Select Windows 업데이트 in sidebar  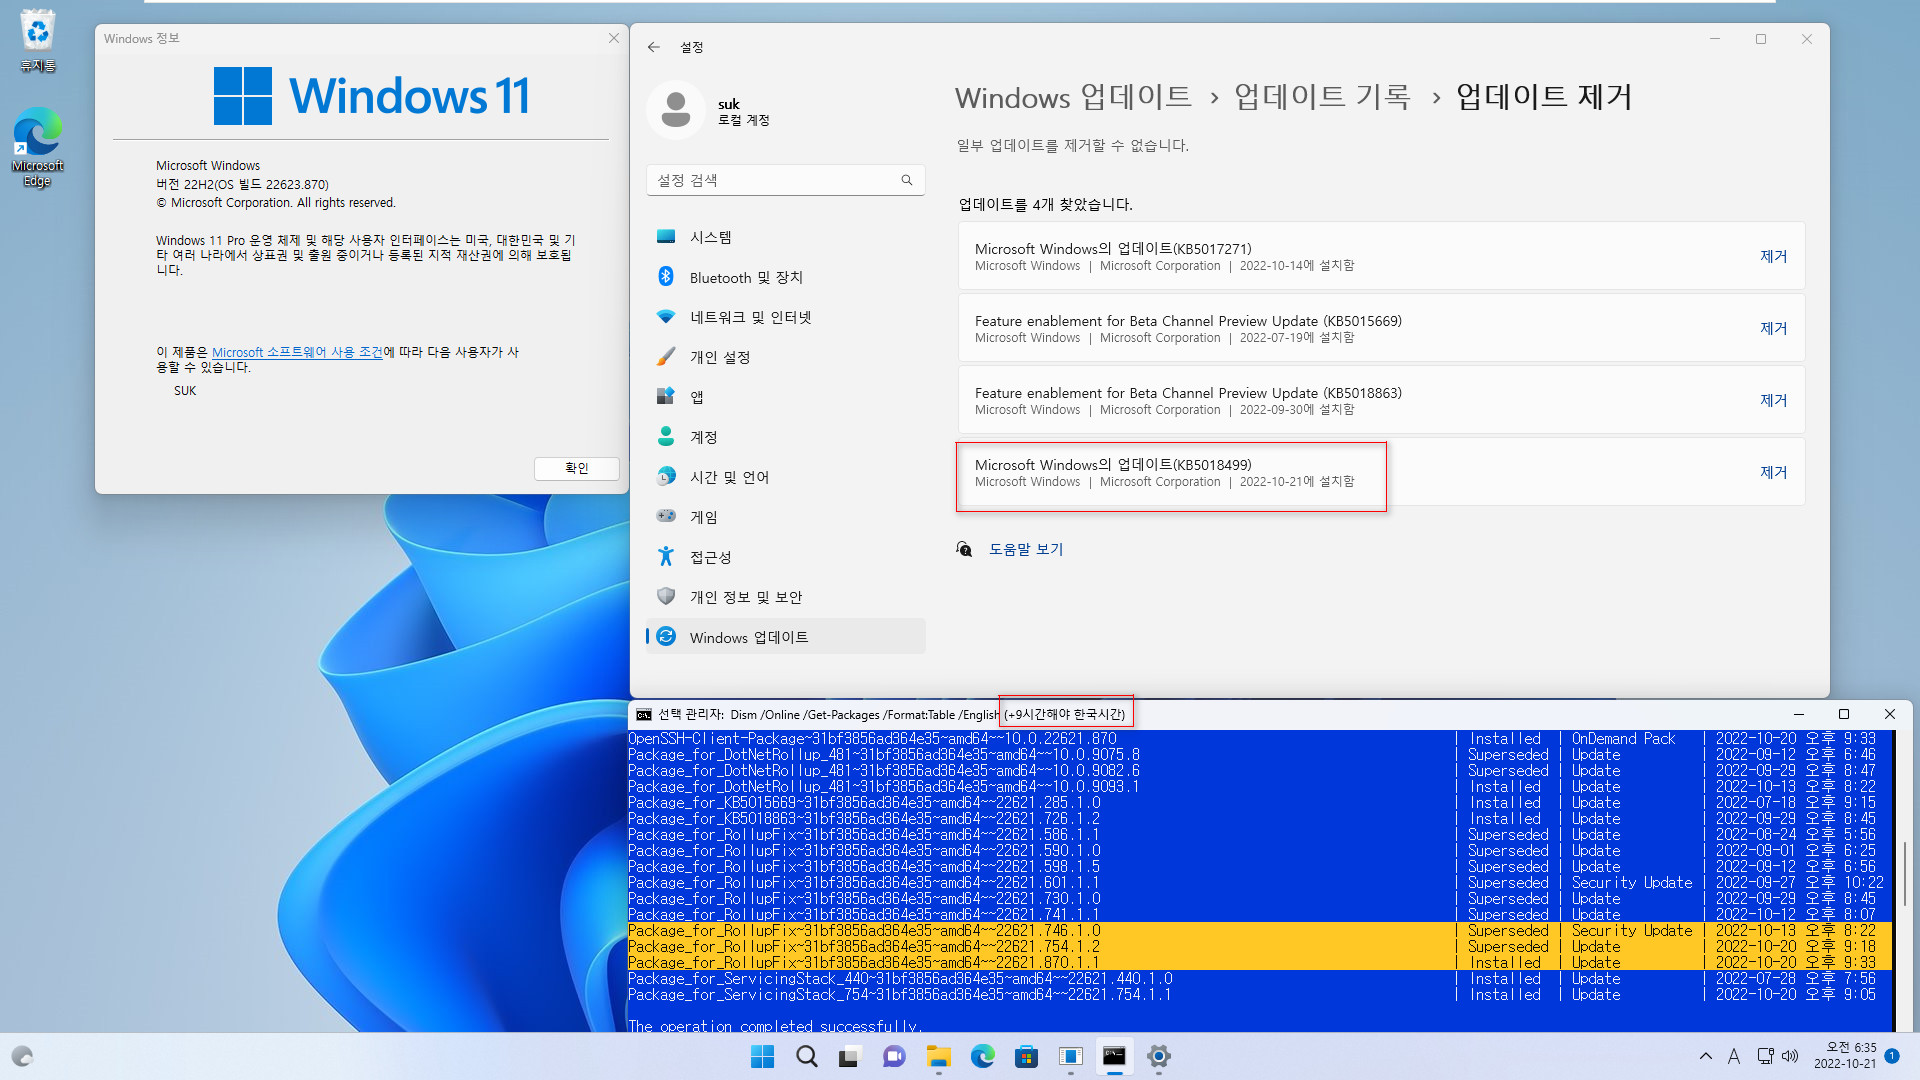(785, 637)
